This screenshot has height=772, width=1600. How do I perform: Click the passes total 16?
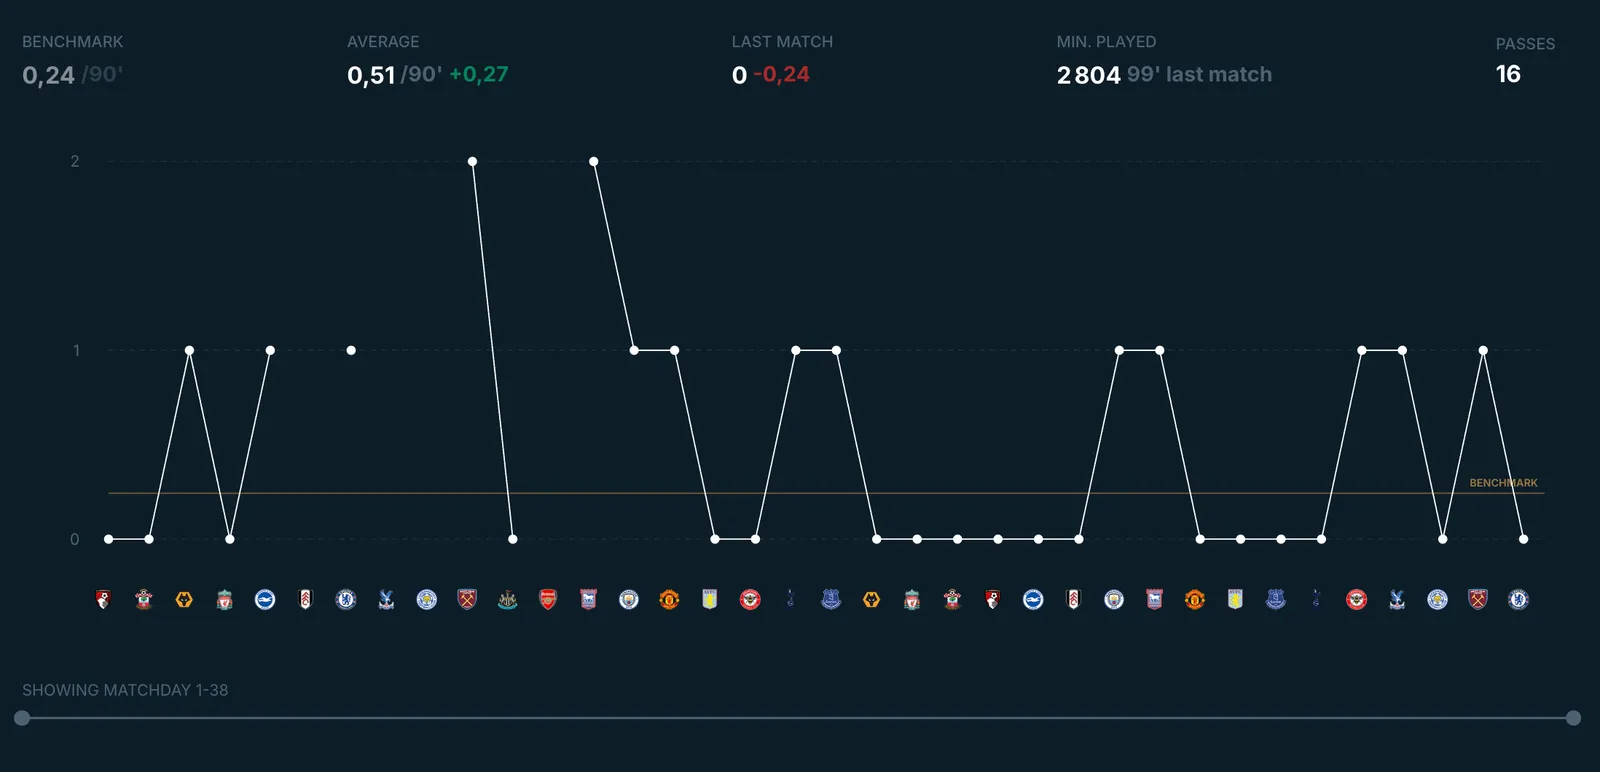[x=1508, y=74]
